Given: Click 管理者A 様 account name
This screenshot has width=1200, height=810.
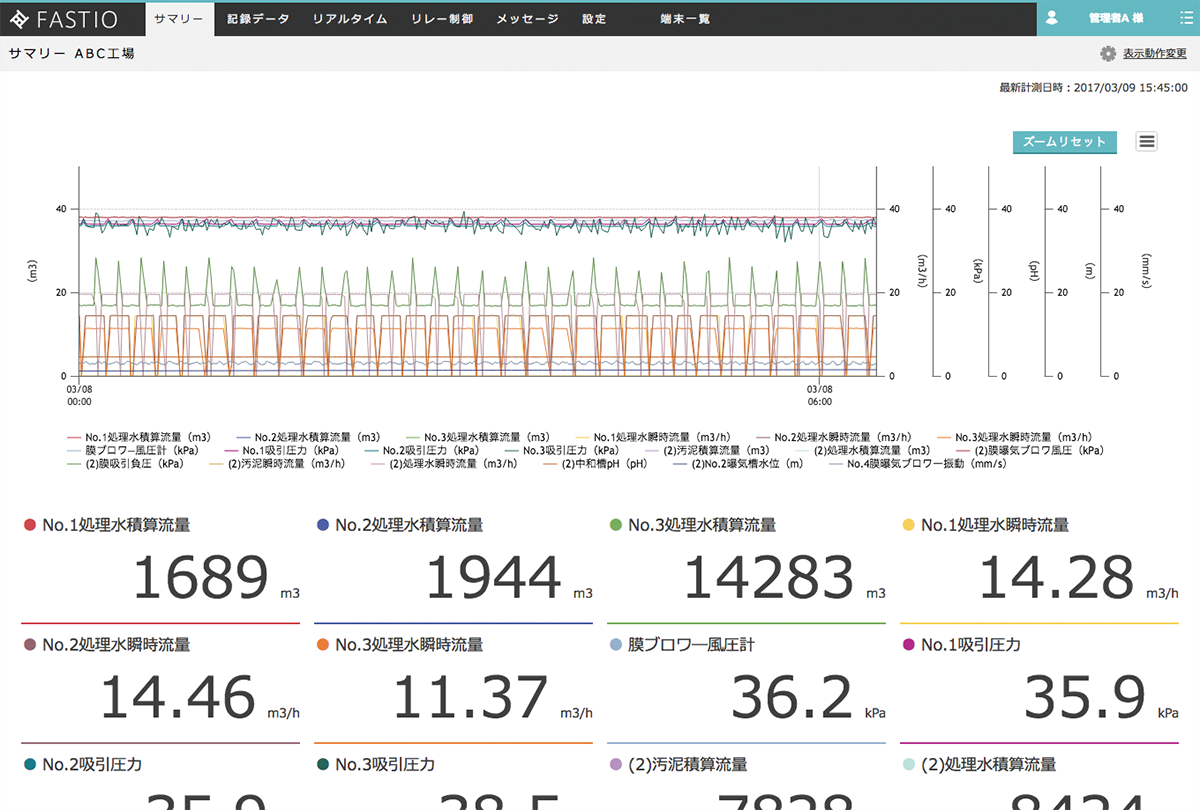Looking at the screenshot, I should coord(1115,19).
